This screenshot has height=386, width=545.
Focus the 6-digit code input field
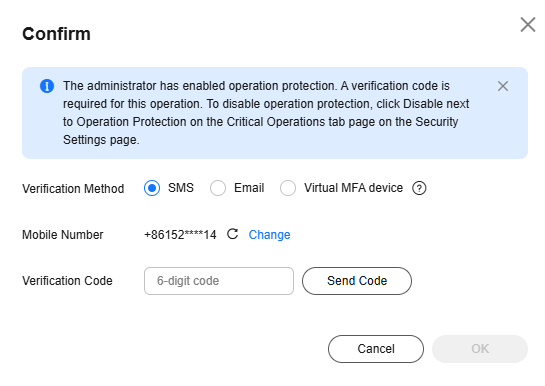click(219, 281)
